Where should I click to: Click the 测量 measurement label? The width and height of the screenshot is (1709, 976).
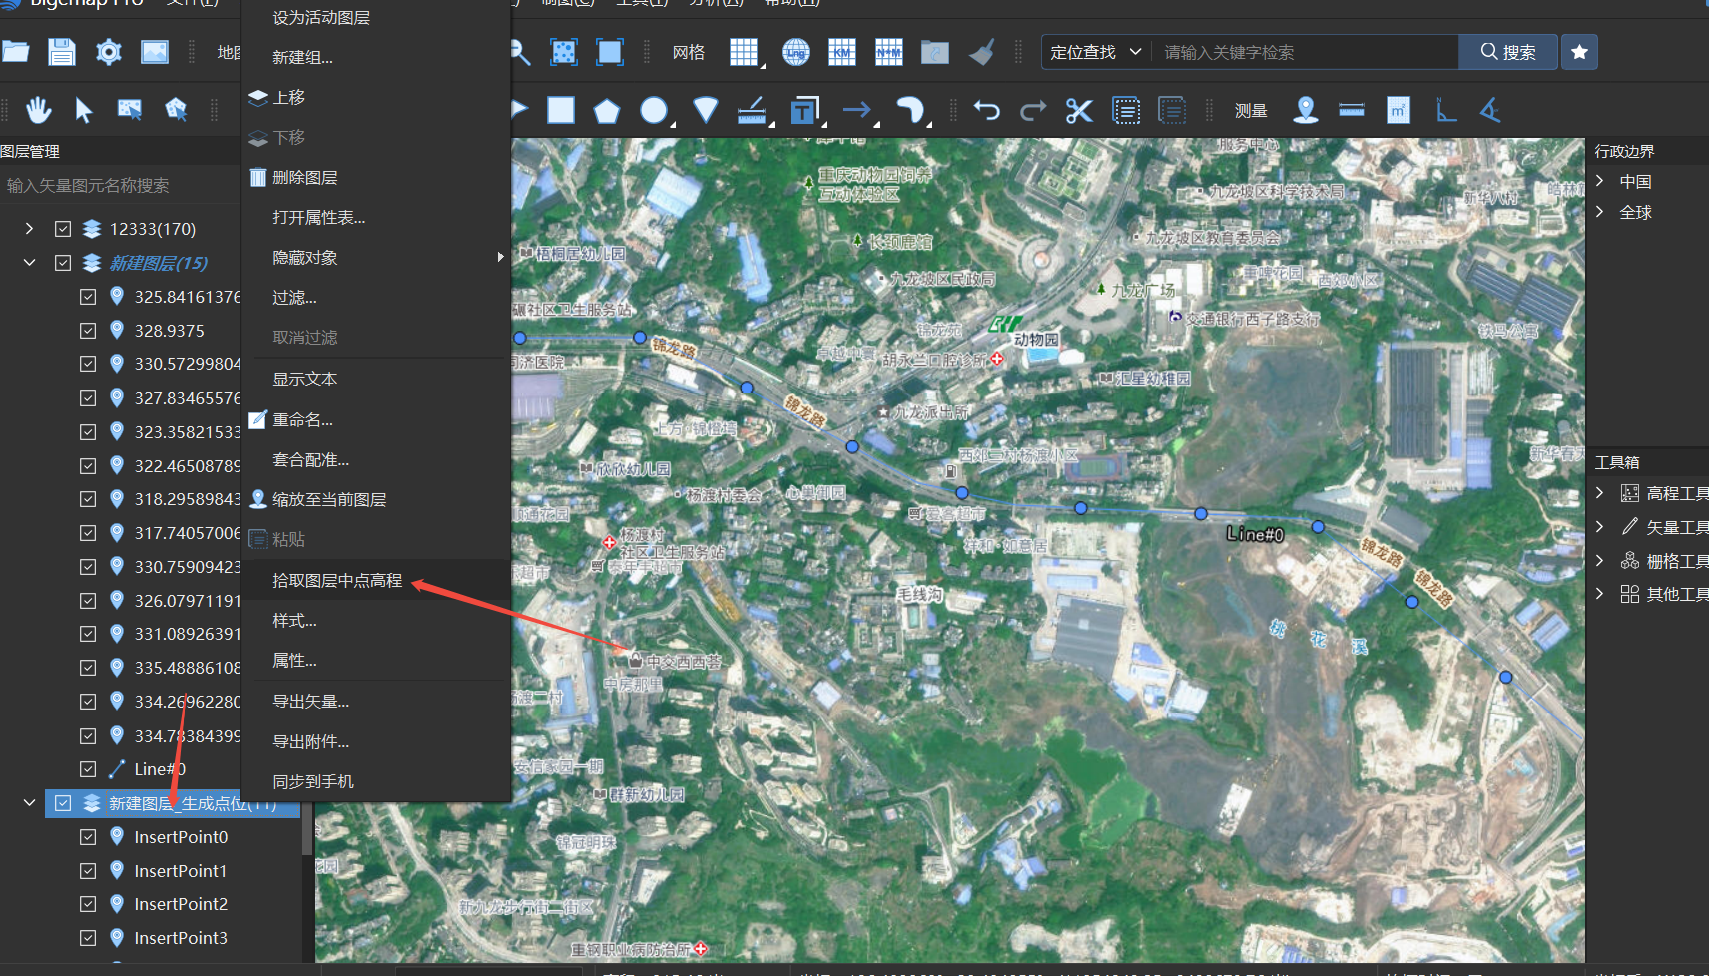point(1250,110)
